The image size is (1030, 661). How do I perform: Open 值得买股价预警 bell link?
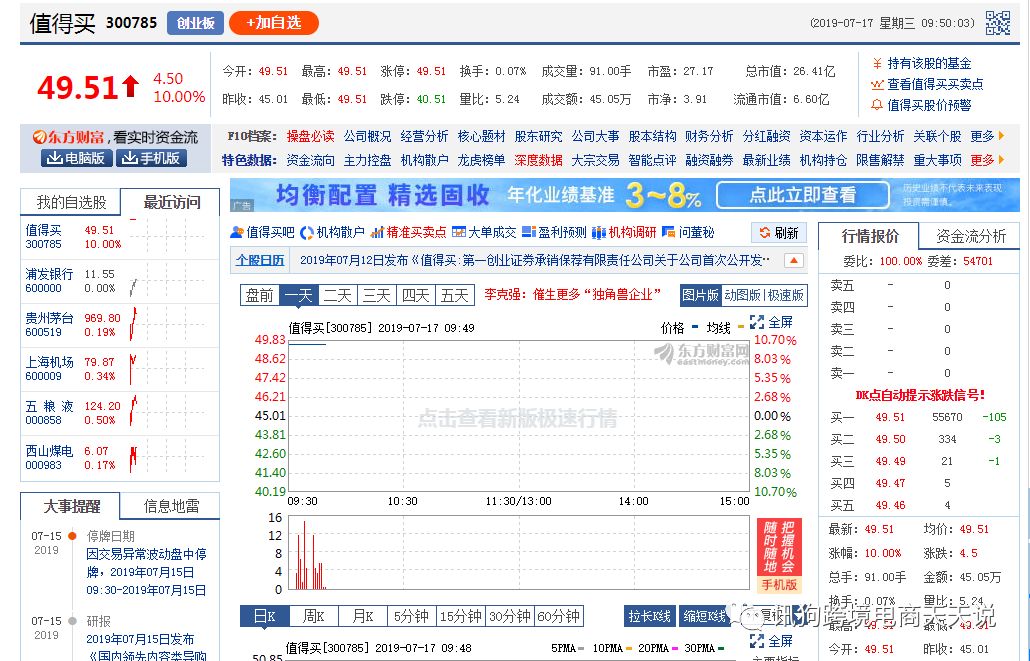click(x=921, y=105)
